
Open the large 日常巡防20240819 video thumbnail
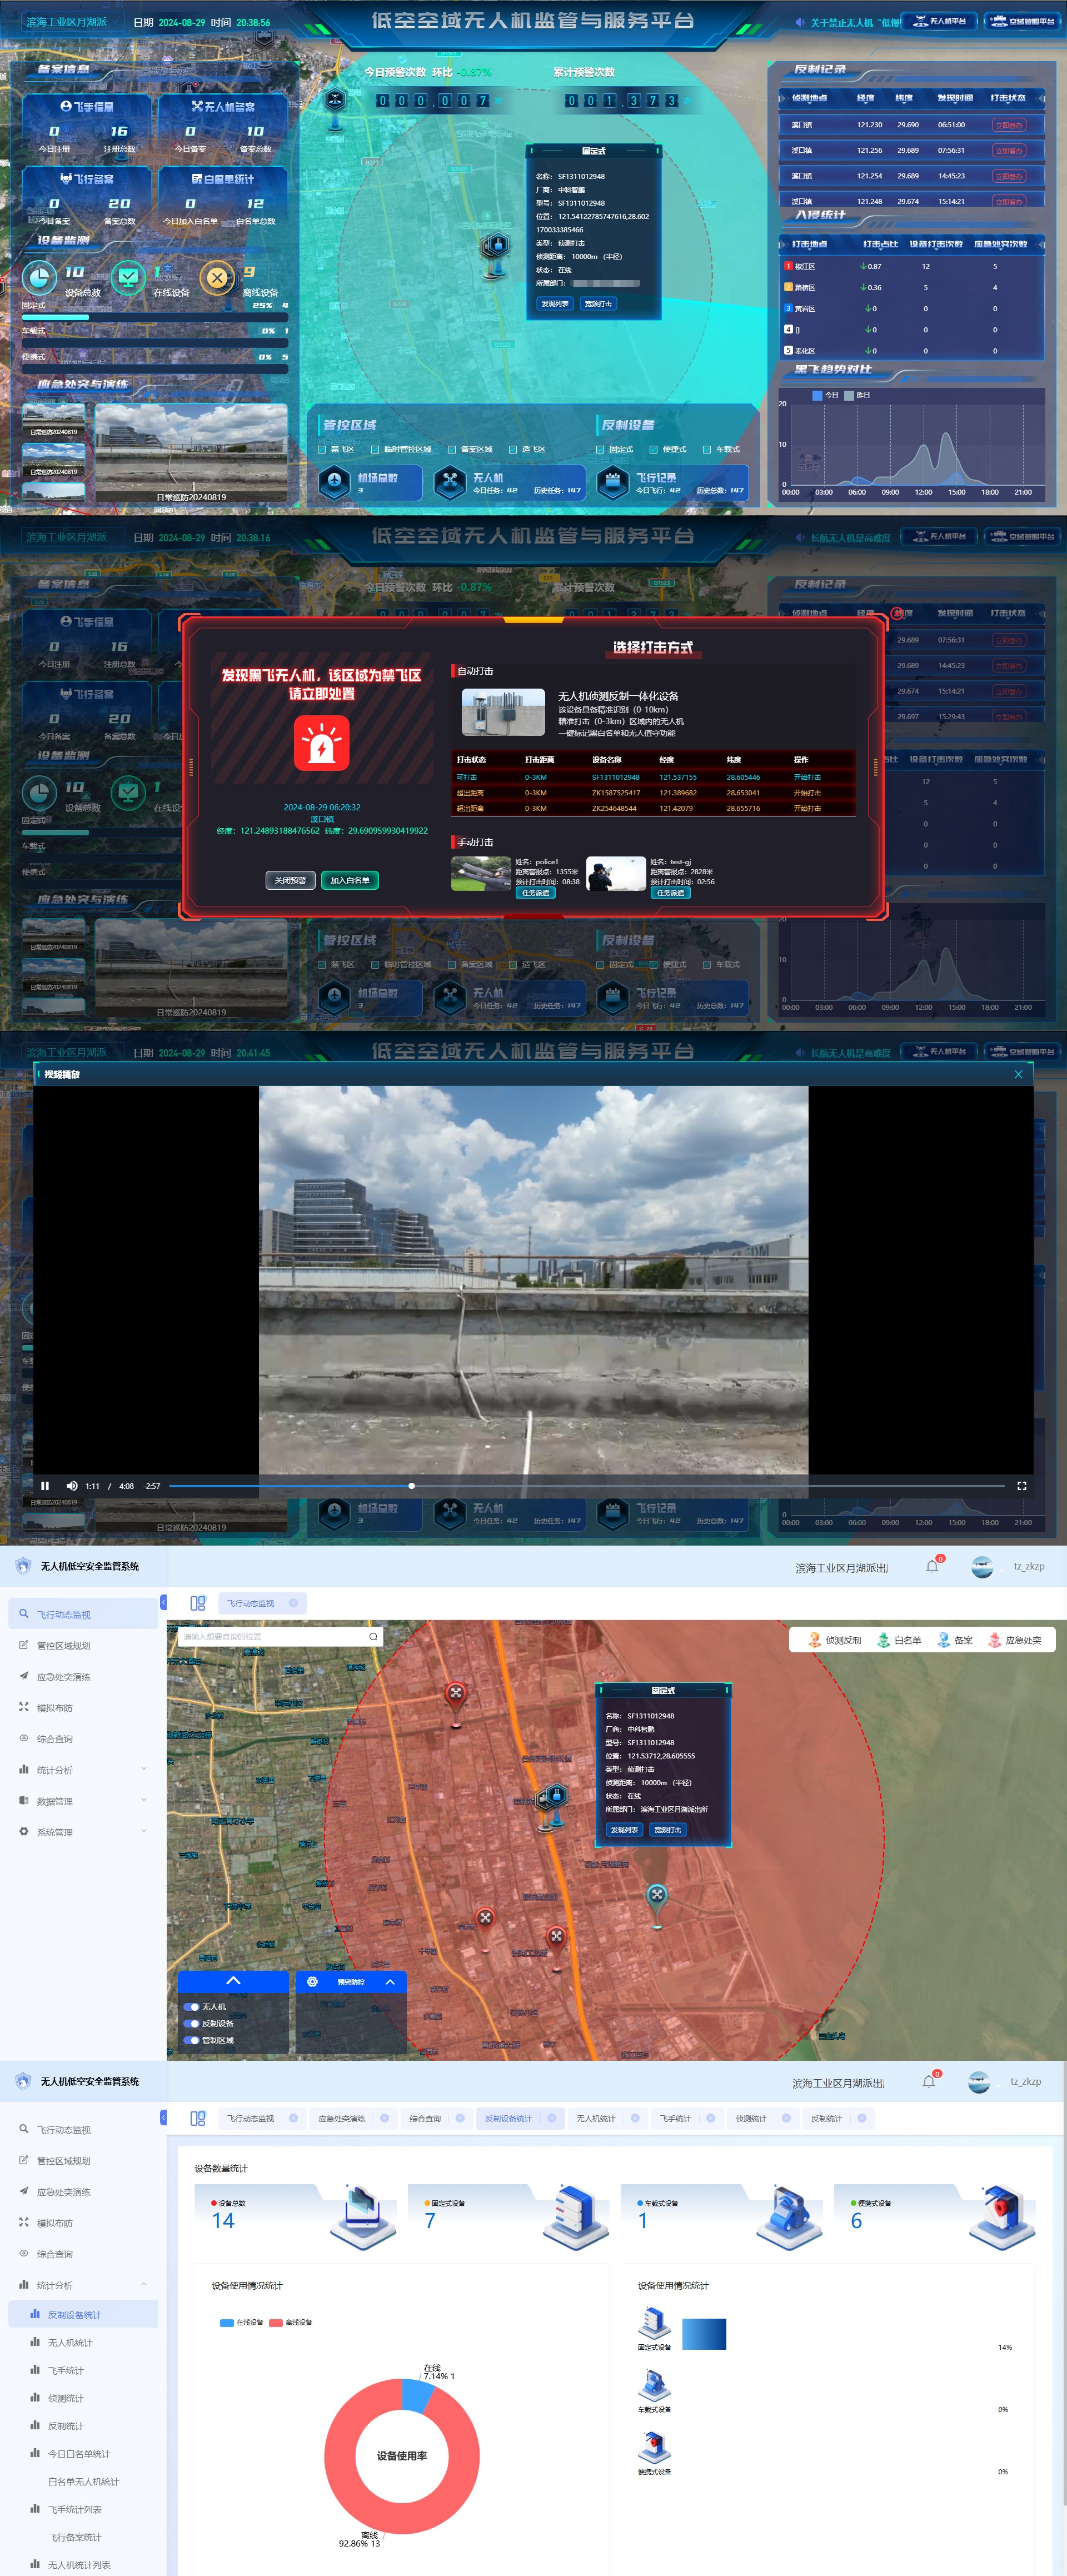[191, 453]
